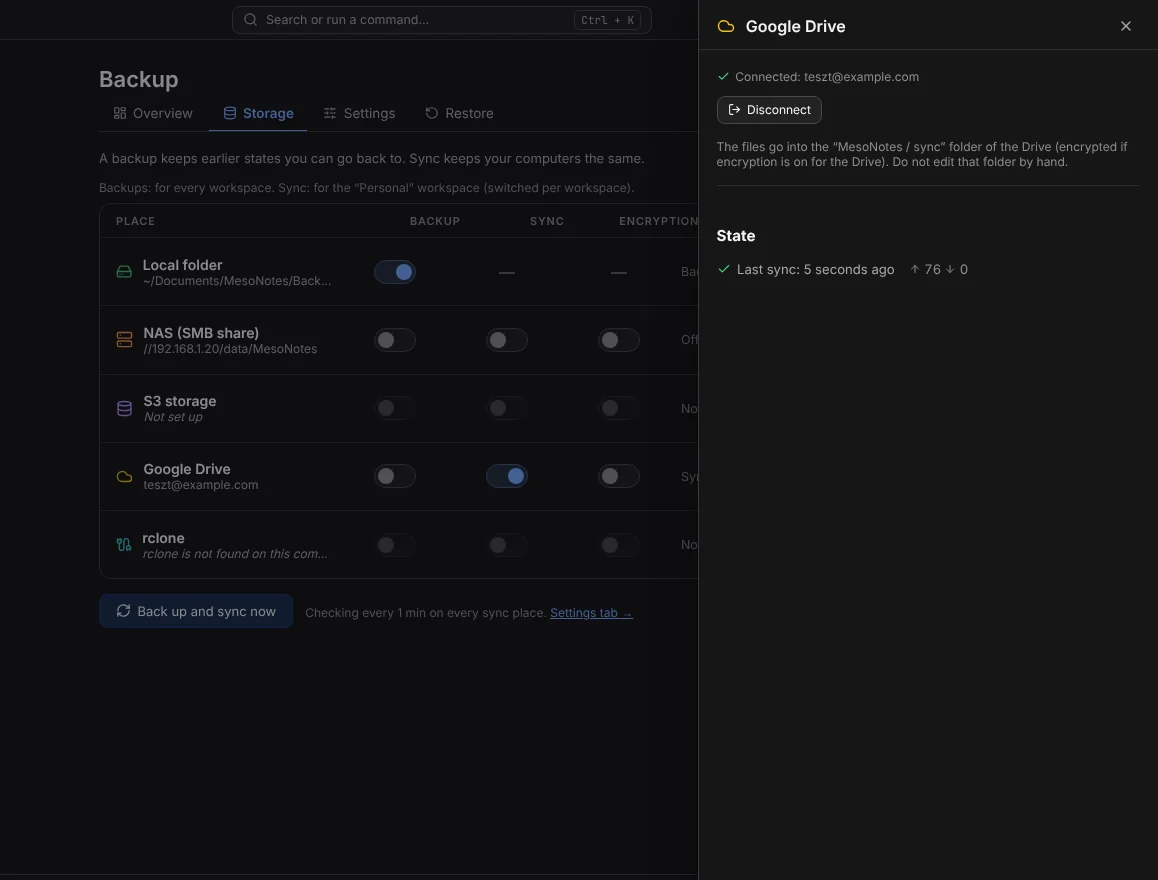This screenshot has width=1158, height=880.
Task: Toggle encryption for S3 storage
Action: [x=619, y=408]
